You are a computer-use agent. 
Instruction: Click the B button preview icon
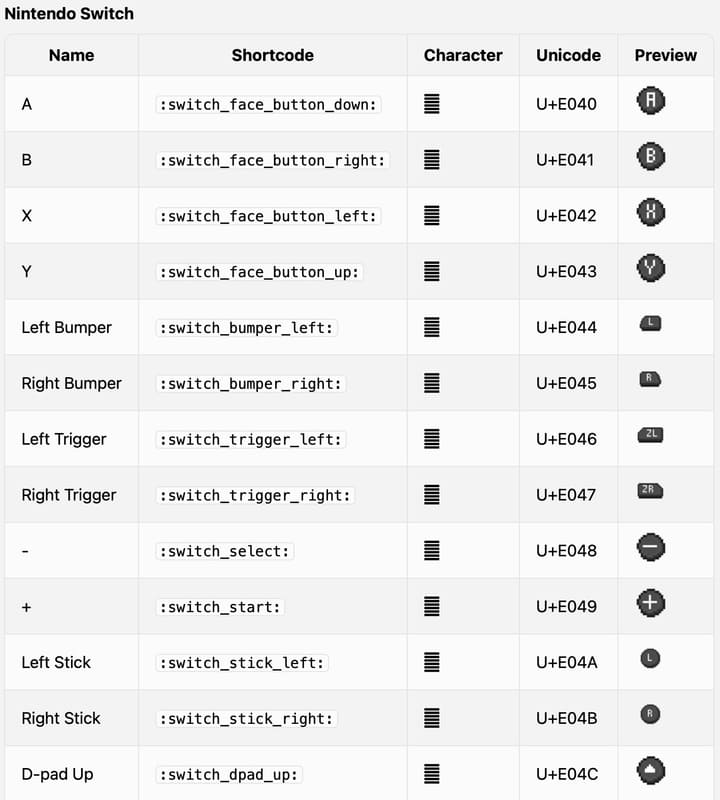click(x=650, y=157)
